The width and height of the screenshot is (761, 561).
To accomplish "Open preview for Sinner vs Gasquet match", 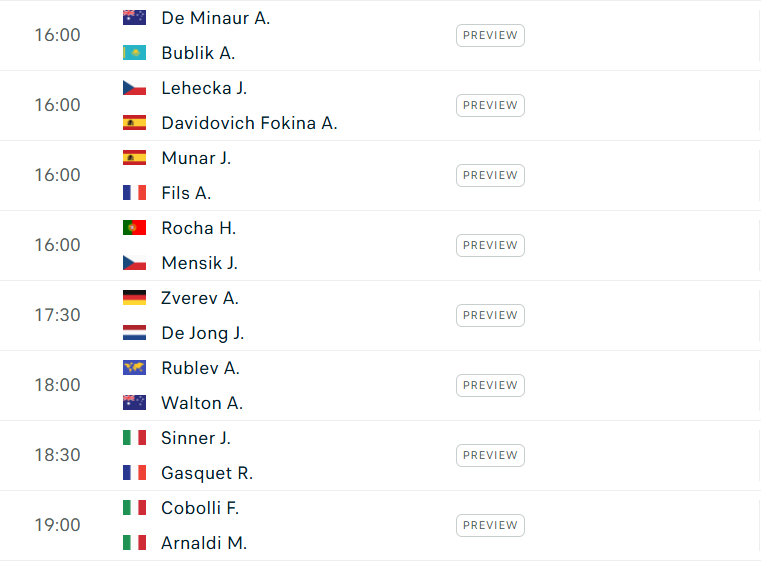I will click(x=490, y=455).
